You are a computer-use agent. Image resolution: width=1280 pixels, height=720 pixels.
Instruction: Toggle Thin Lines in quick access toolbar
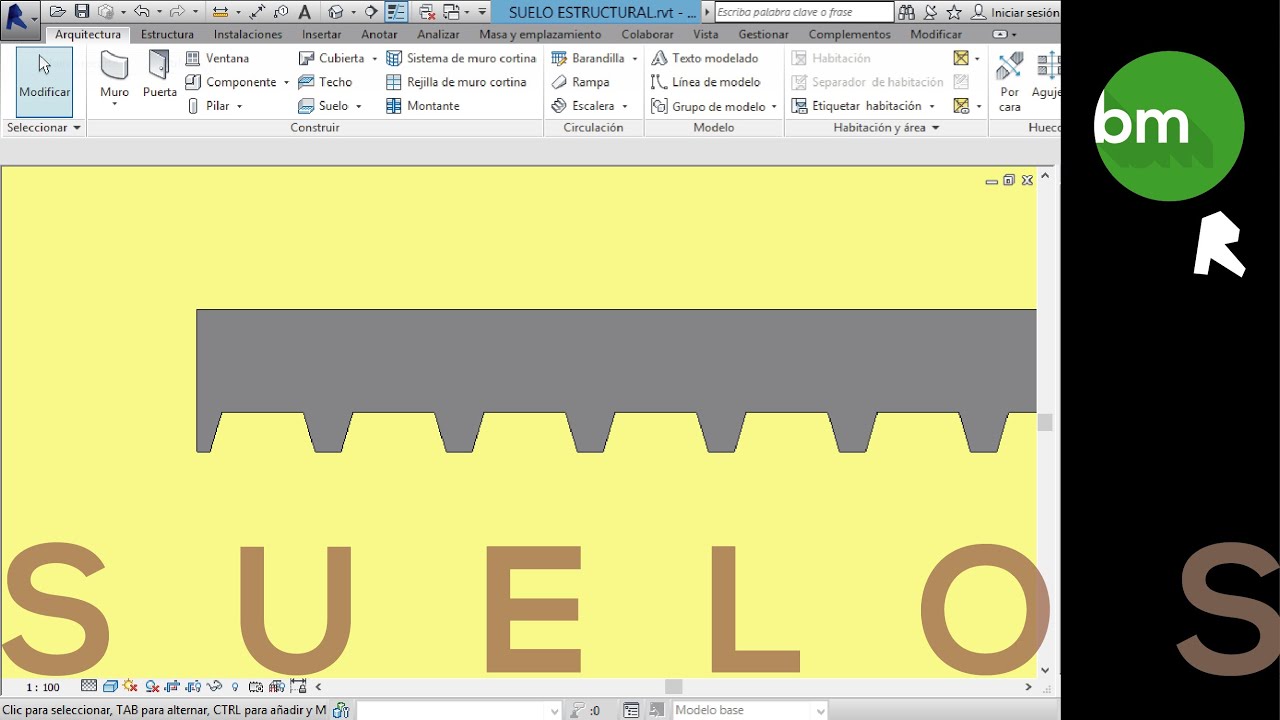(396, 12)
